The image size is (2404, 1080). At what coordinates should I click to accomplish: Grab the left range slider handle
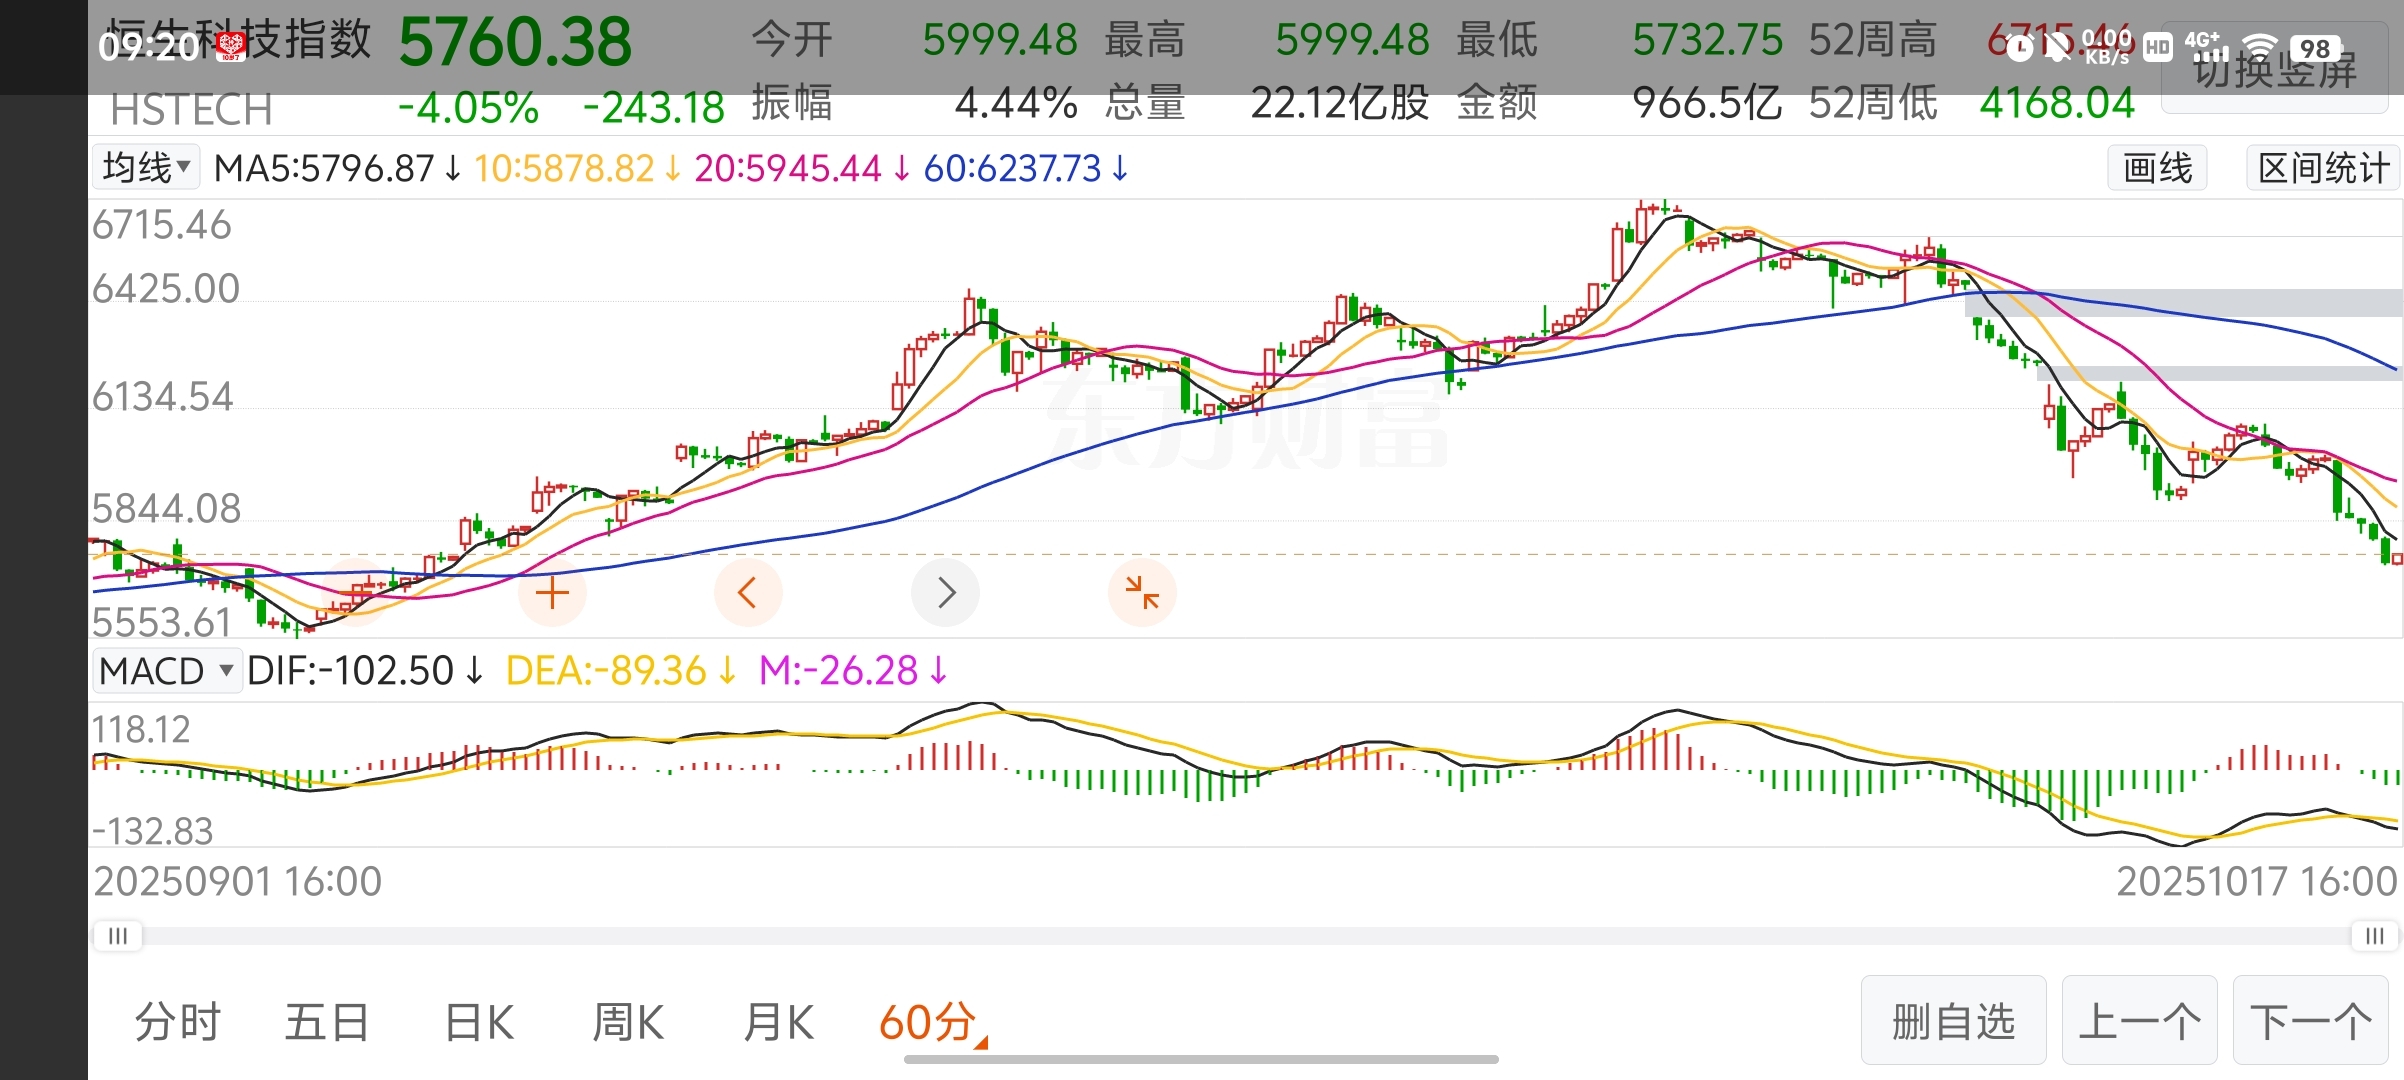(118, 936)
